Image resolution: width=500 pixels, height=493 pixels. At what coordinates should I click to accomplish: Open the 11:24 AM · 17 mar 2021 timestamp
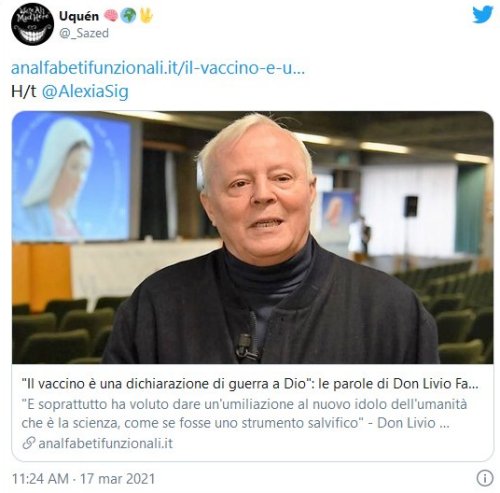point(83,479)
